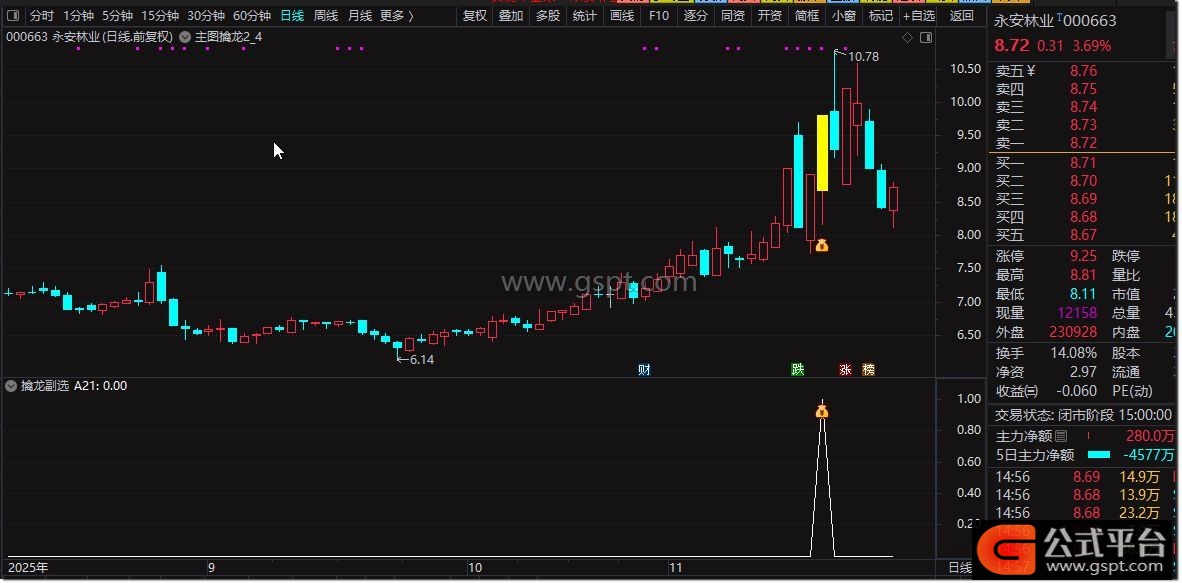The width and height of the screenshot is (1182, 583).
Task: Click the yellow highlighted candlestick
Action: (822, 152)
